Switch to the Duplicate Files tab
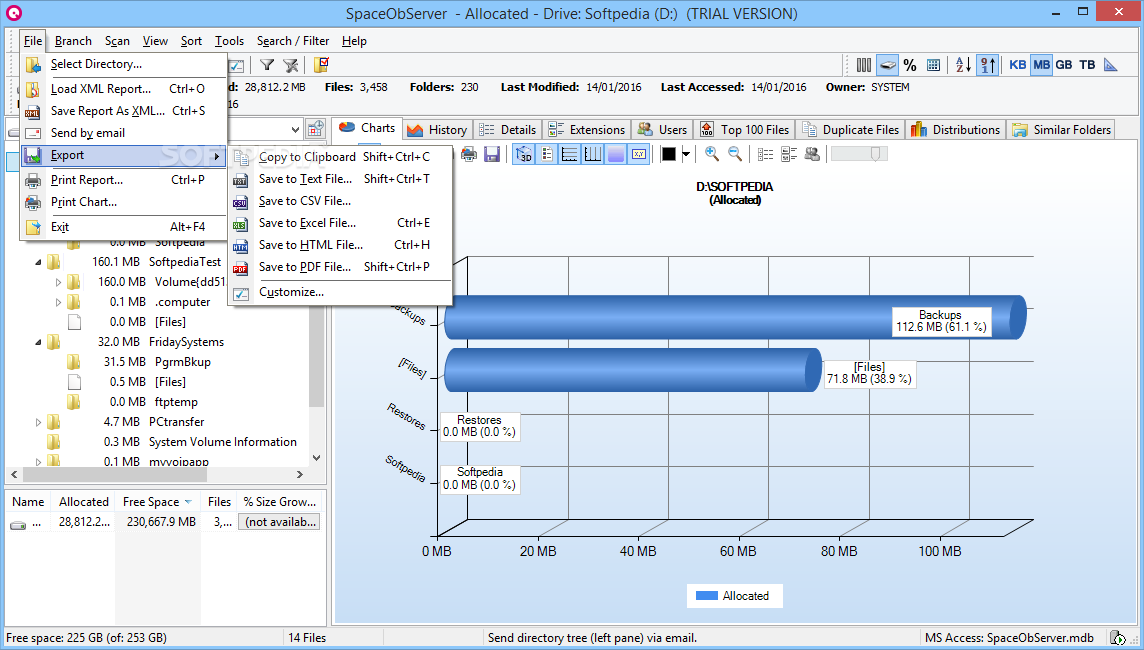Viewport: 1144px width, 650px height. [850, 130]
